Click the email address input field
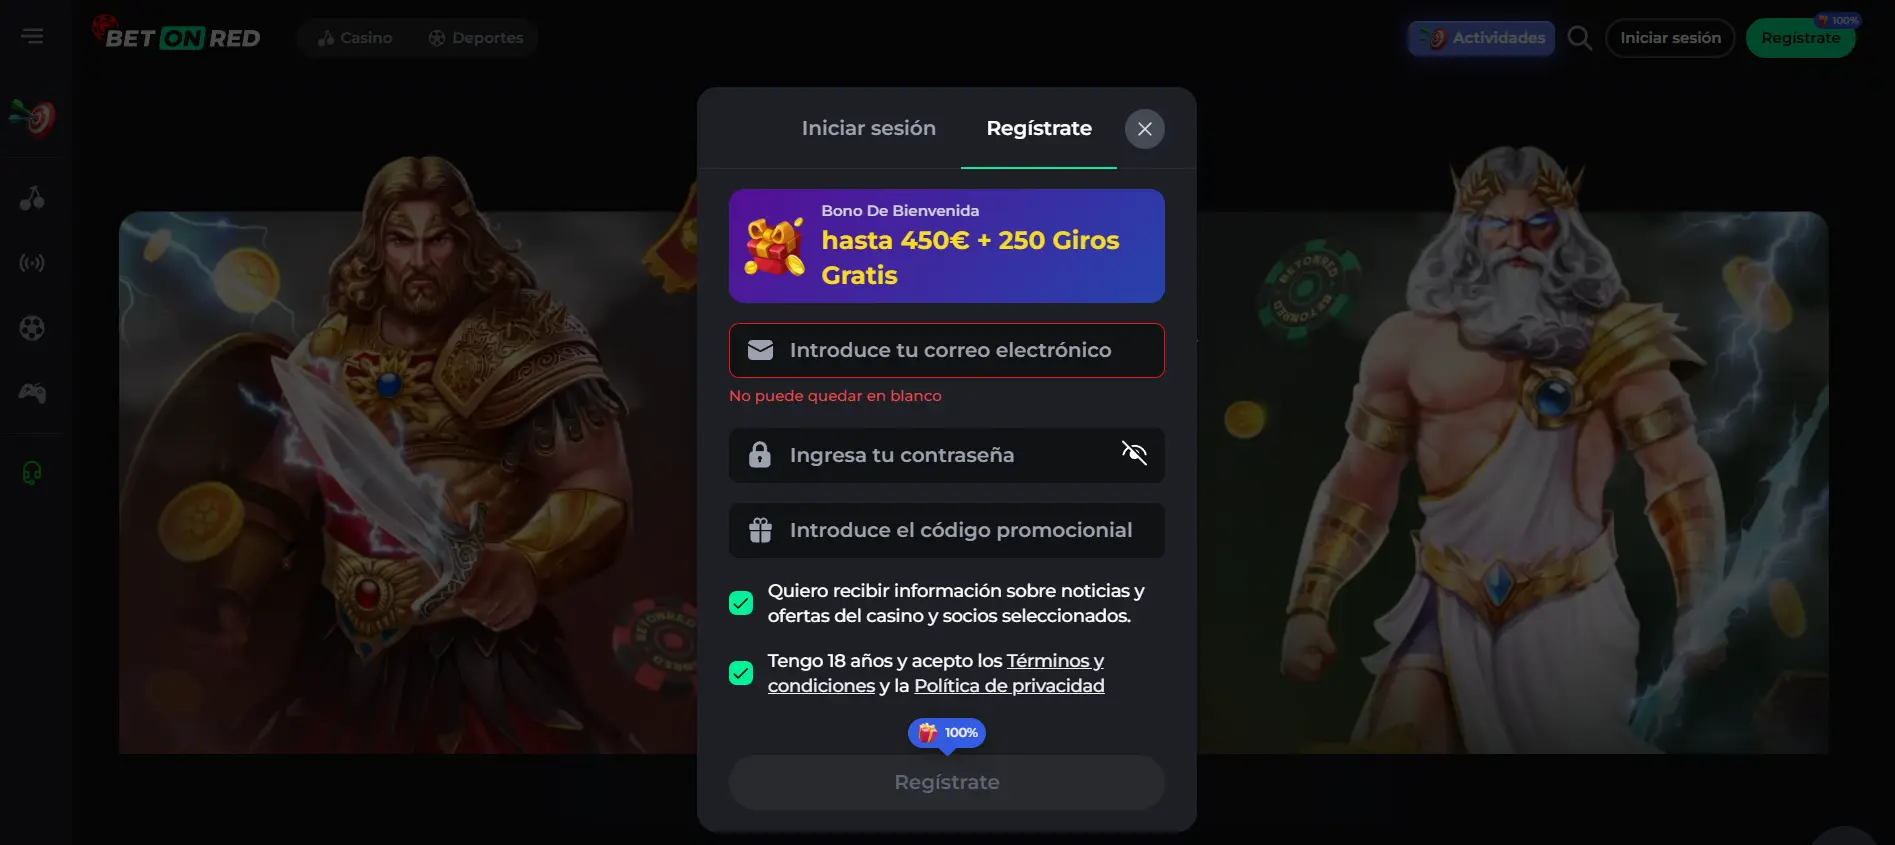The height and width of the screenshot is (845, 1895). pos(946,350)
